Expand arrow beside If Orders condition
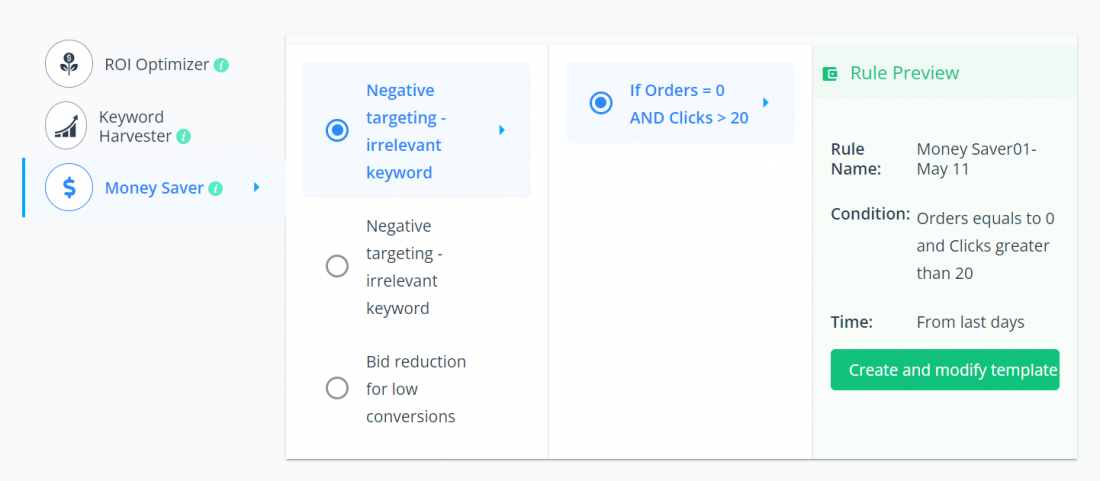Screen dimensions: 1100x481 pos(765,102)
